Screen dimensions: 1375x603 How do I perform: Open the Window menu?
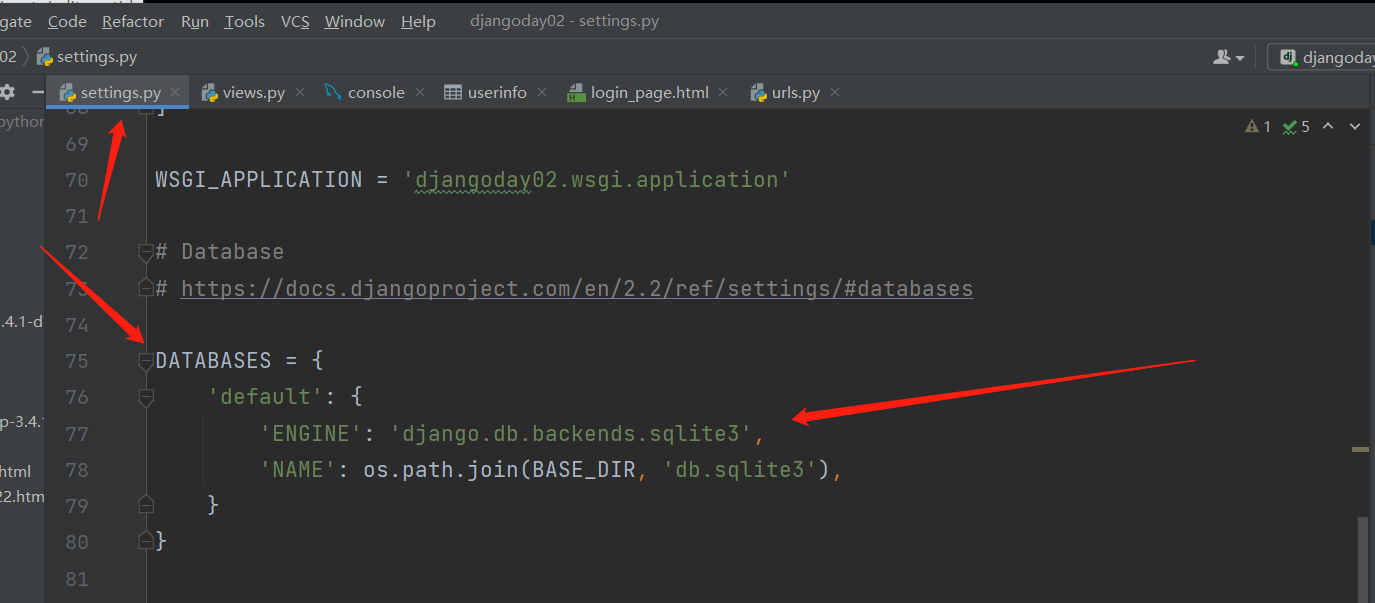coord(355,21)
